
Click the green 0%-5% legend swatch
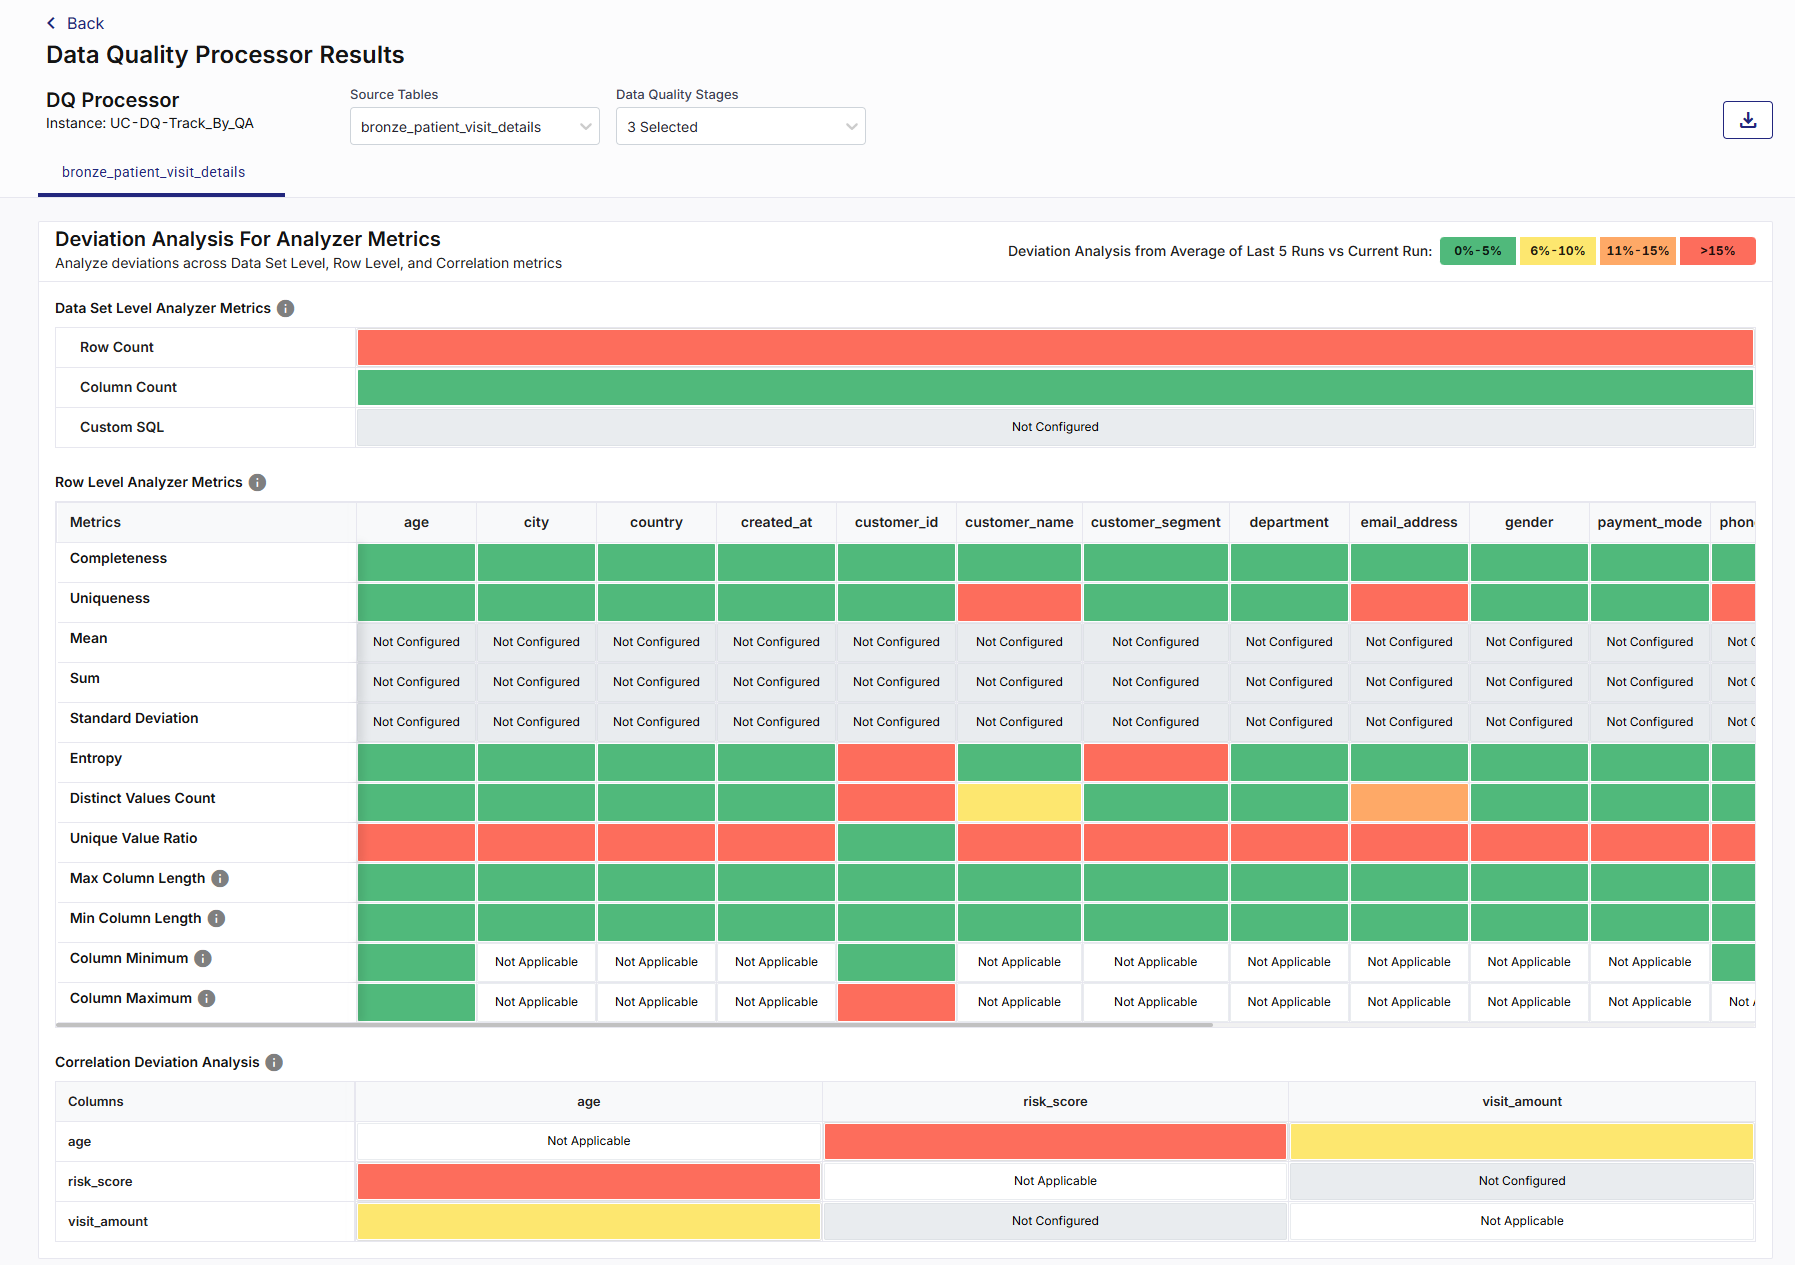point(1478,251)
